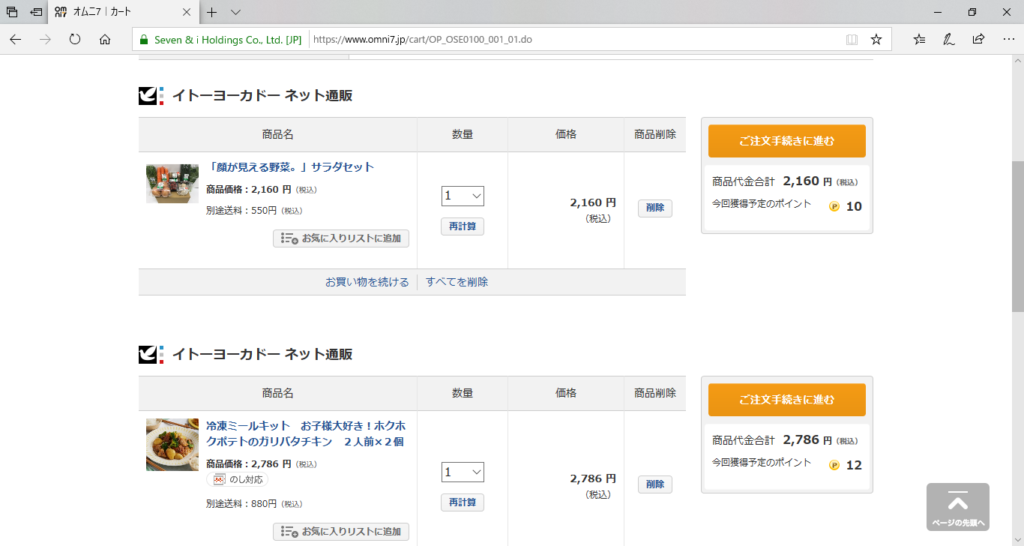Click 削除 to remove 冷凍ミールキット

[655, 484]
